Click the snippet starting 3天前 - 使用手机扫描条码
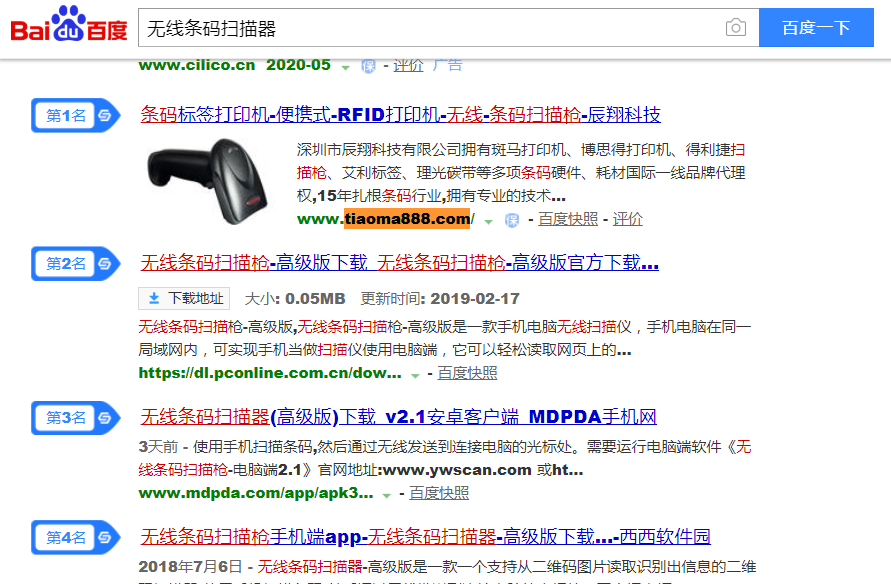Screen dimensions: 891x584 [444, 458]
